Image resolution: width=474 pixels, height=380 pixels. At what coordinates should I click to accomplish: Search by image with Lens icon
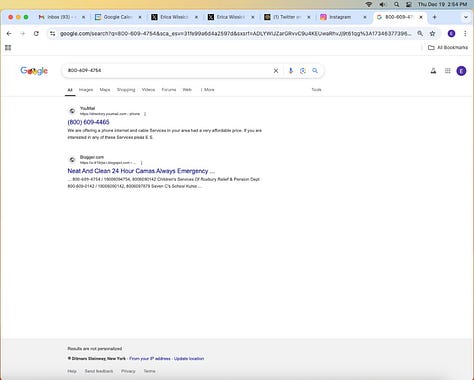tap(303, 71)
